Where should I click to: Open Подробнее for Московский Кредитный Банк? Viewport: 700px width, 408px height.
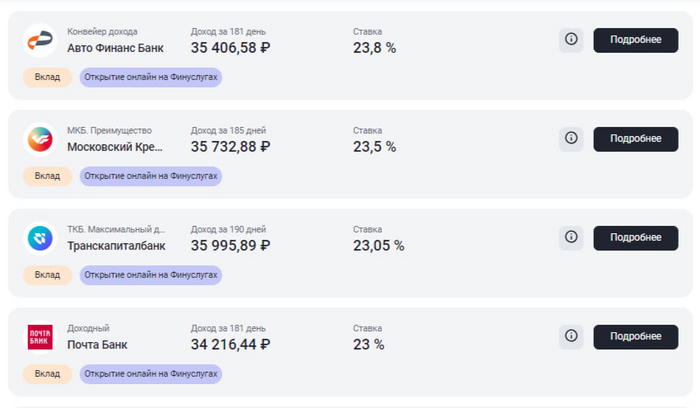[x=636, y=138]
